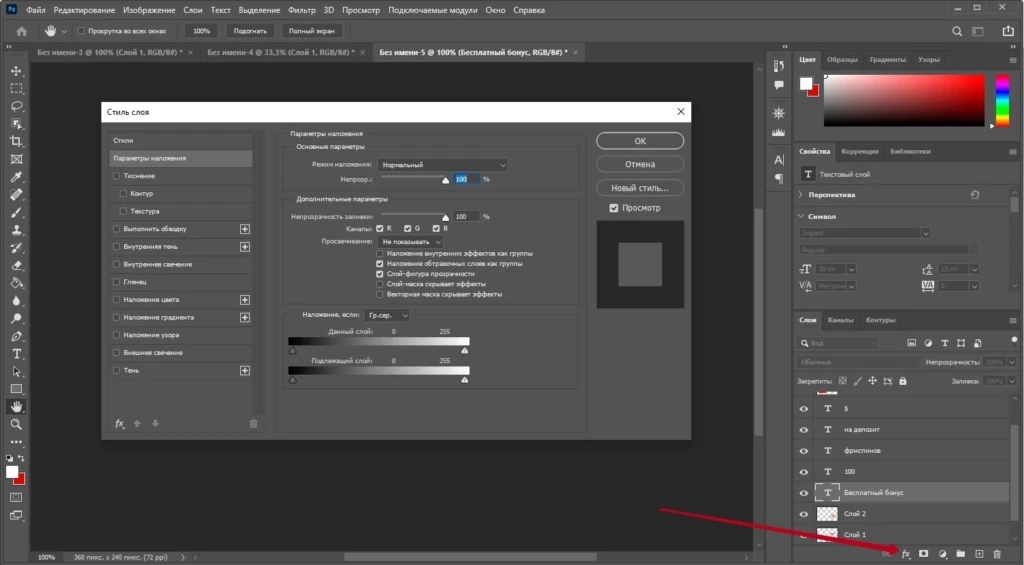Screen dimensions: 1024x565
Task: Click the Непрозр. opacity slider handle
Action: point(445,180)
